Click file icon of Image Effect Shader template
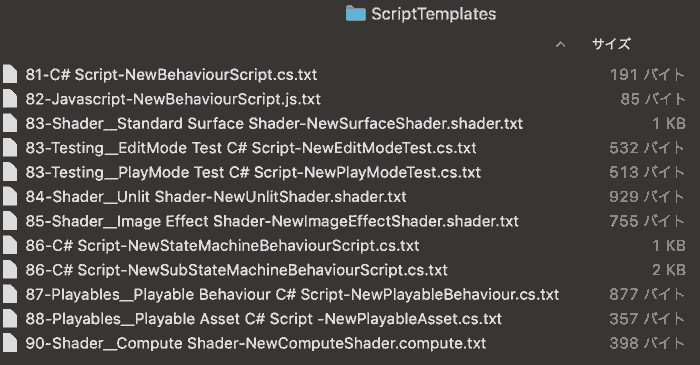 click(x=10, y=221)
